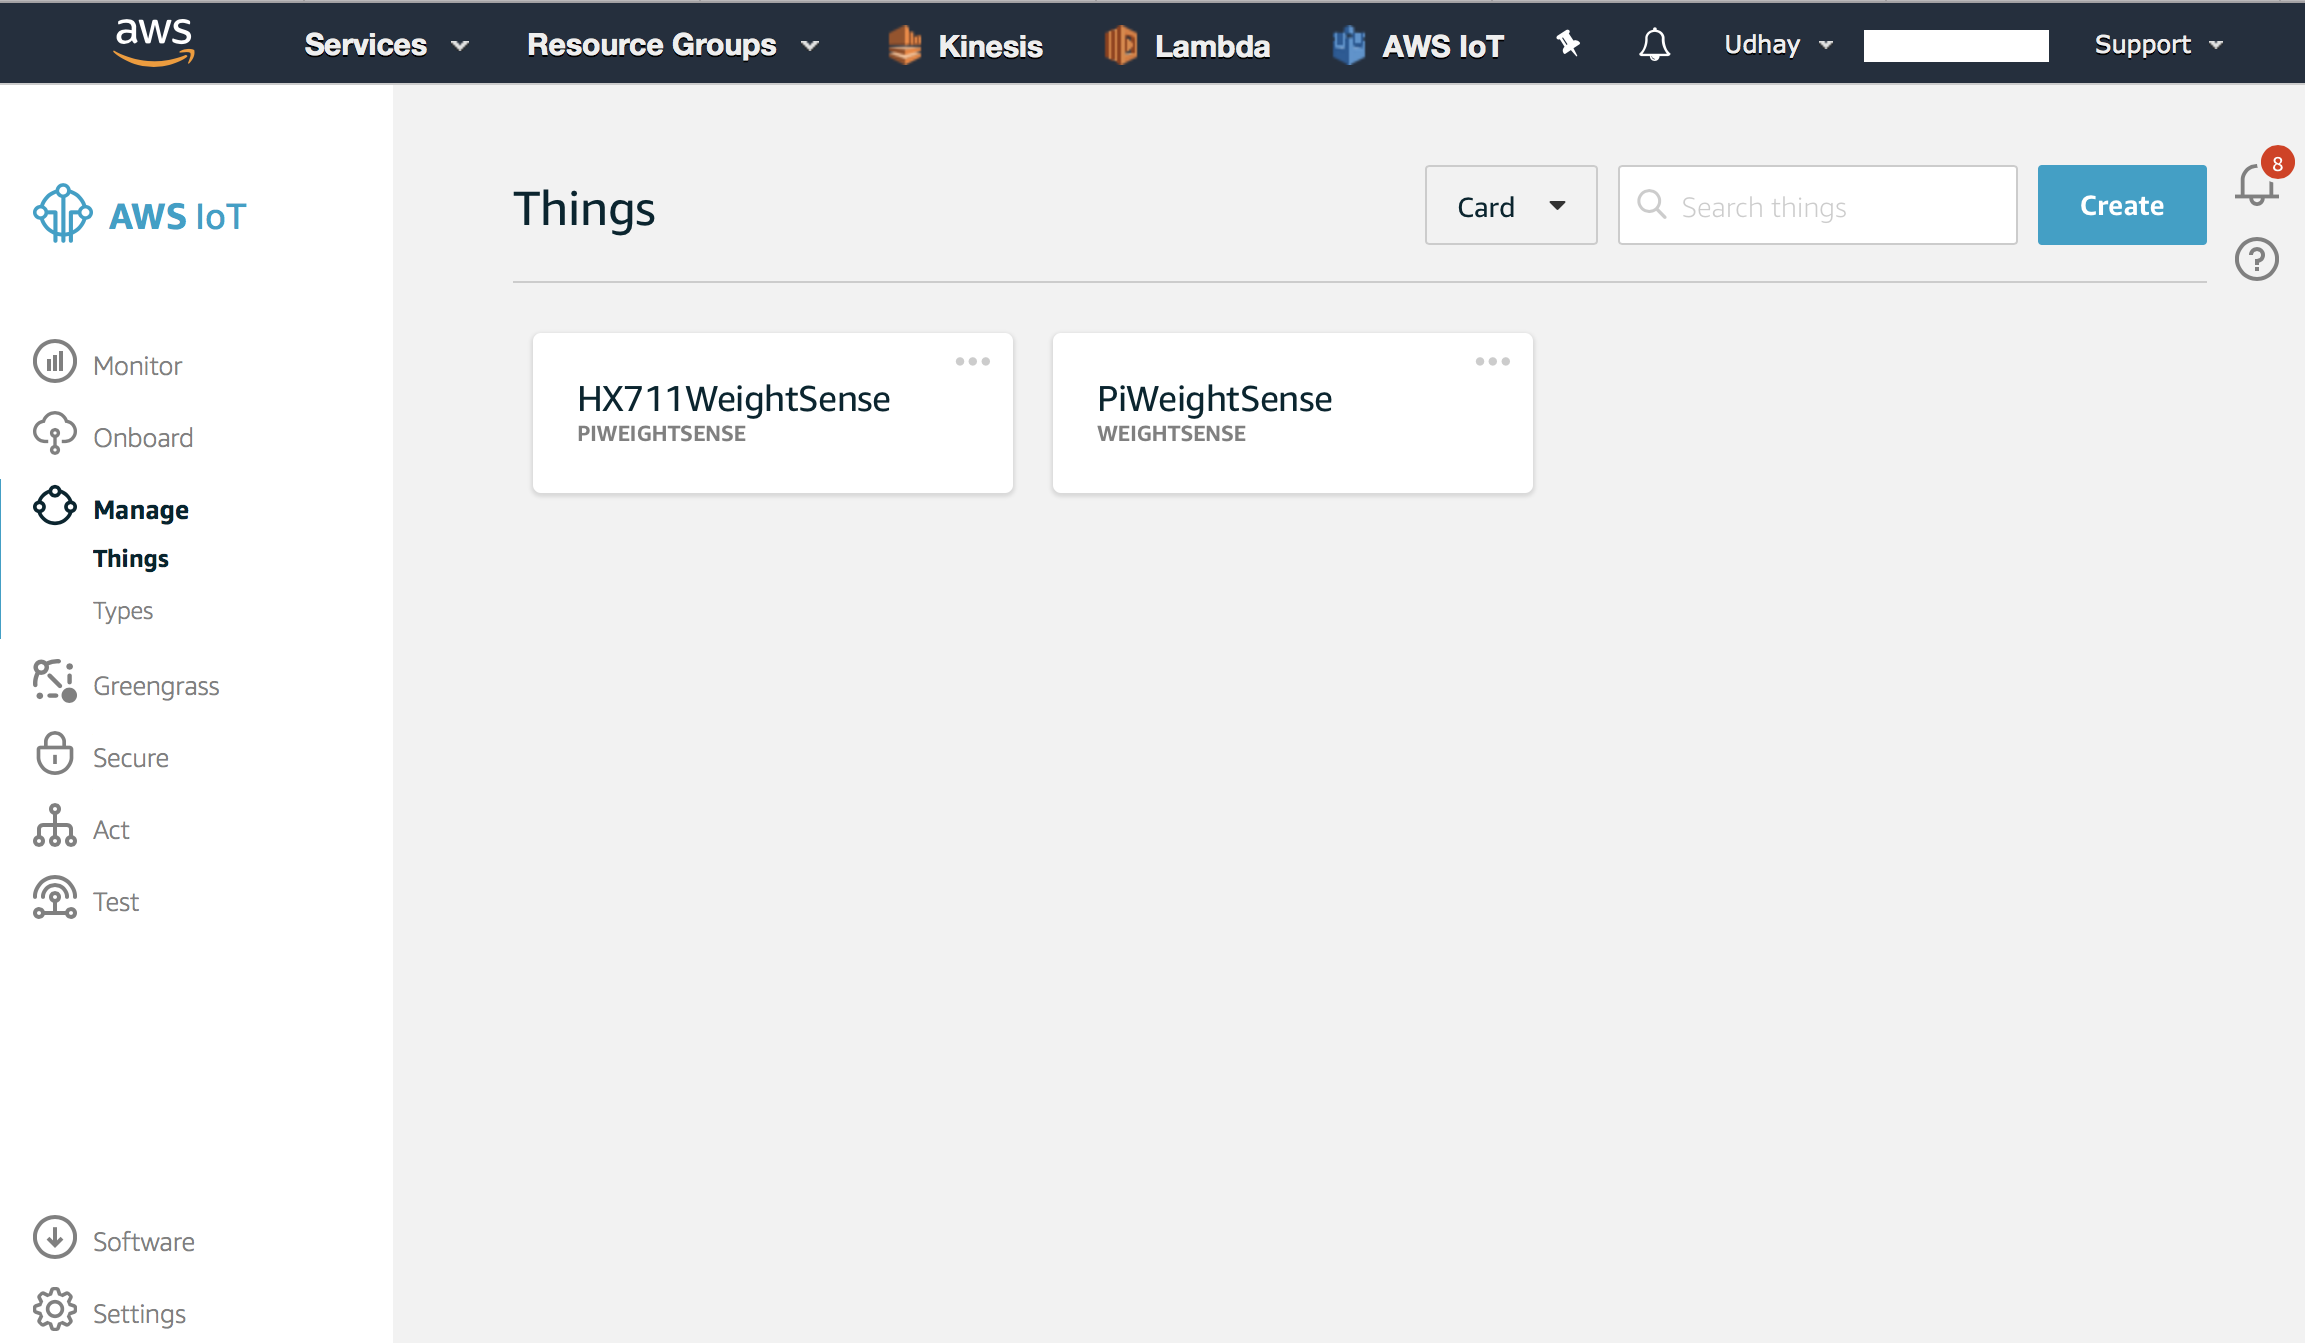
Task: Expand the Services dropdown menu
Action: click(x=386, y=45)
